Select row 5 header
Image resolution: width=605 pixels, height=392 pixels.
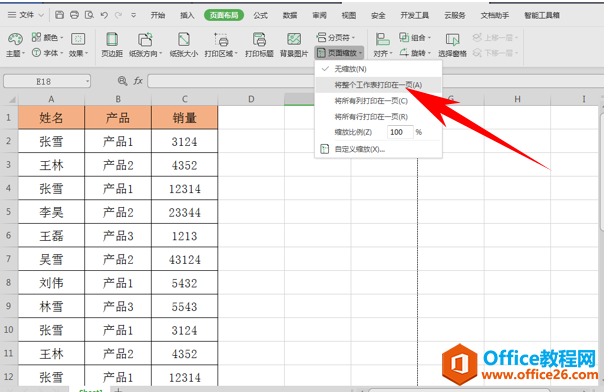point(9,212)
